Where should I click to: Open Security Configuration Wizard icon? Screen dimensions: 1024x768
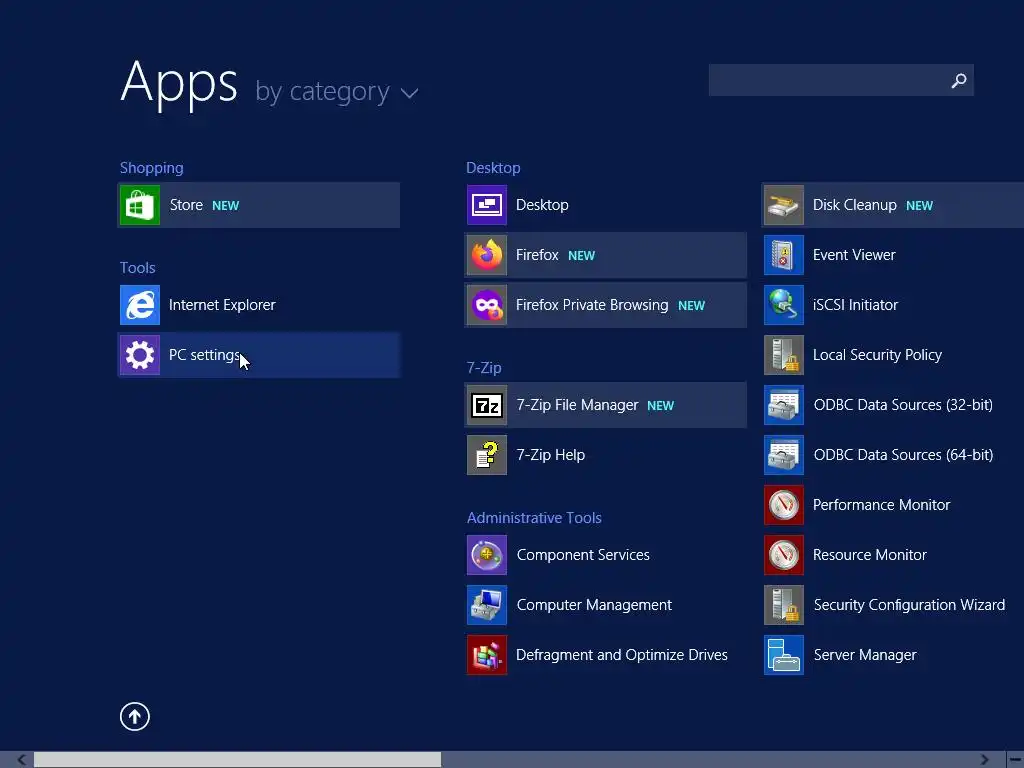[784, 605]
